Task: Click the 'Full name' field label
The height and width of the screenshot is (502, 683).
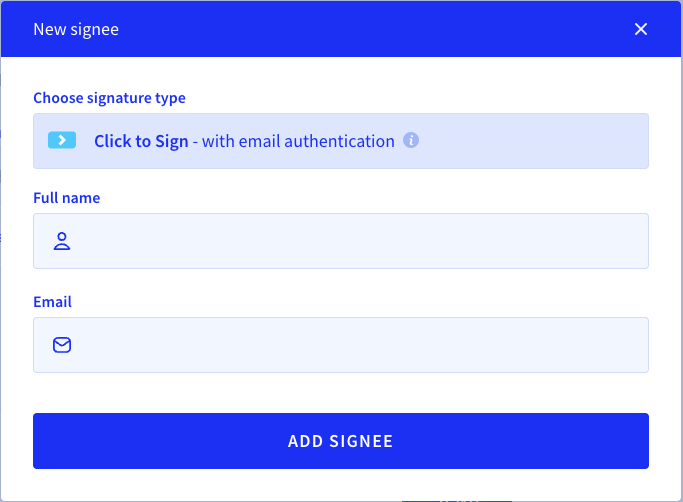Action: pos(67,198)
